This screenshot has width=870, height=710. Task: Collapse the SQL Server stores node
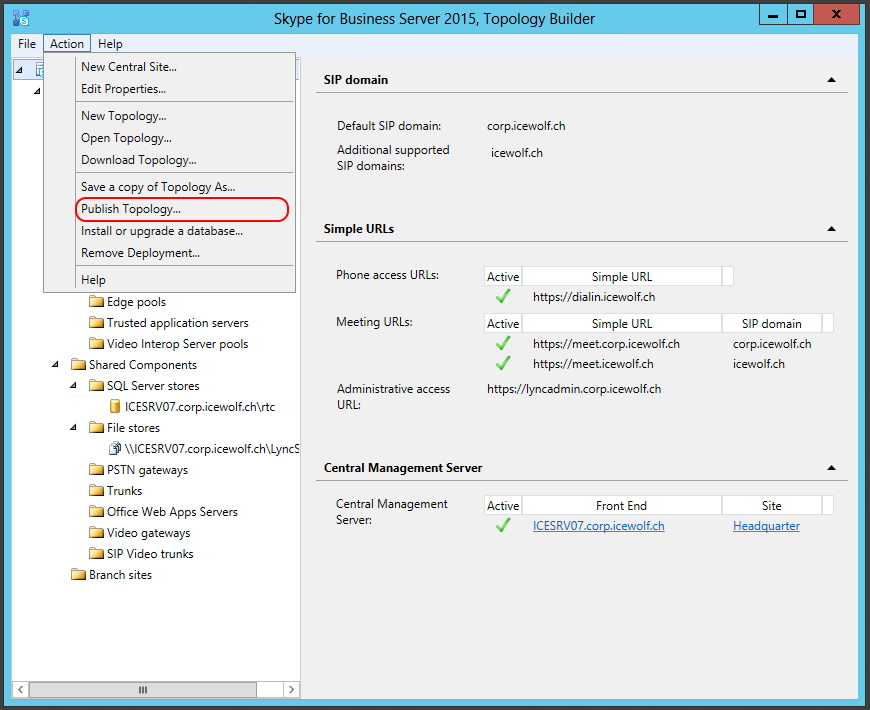[x=73, y=386]
